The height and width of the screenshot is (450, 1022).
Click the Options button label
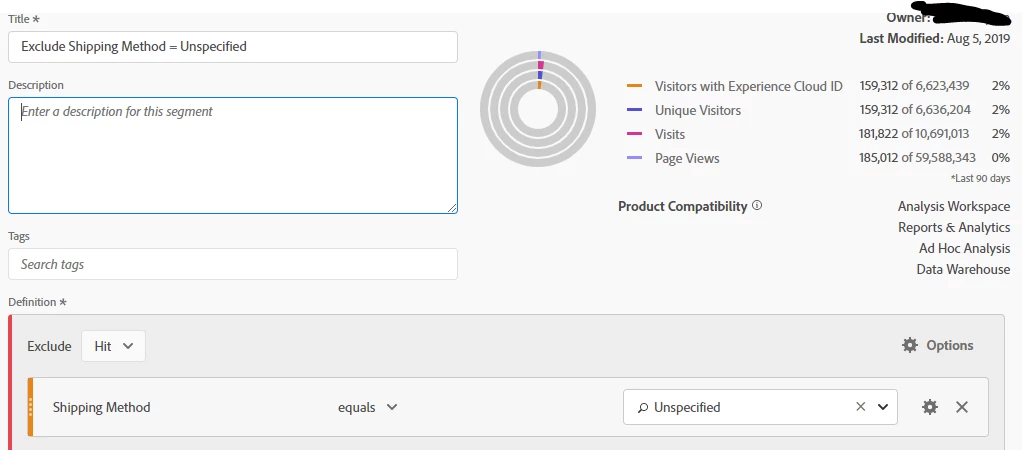pos(949,345)
